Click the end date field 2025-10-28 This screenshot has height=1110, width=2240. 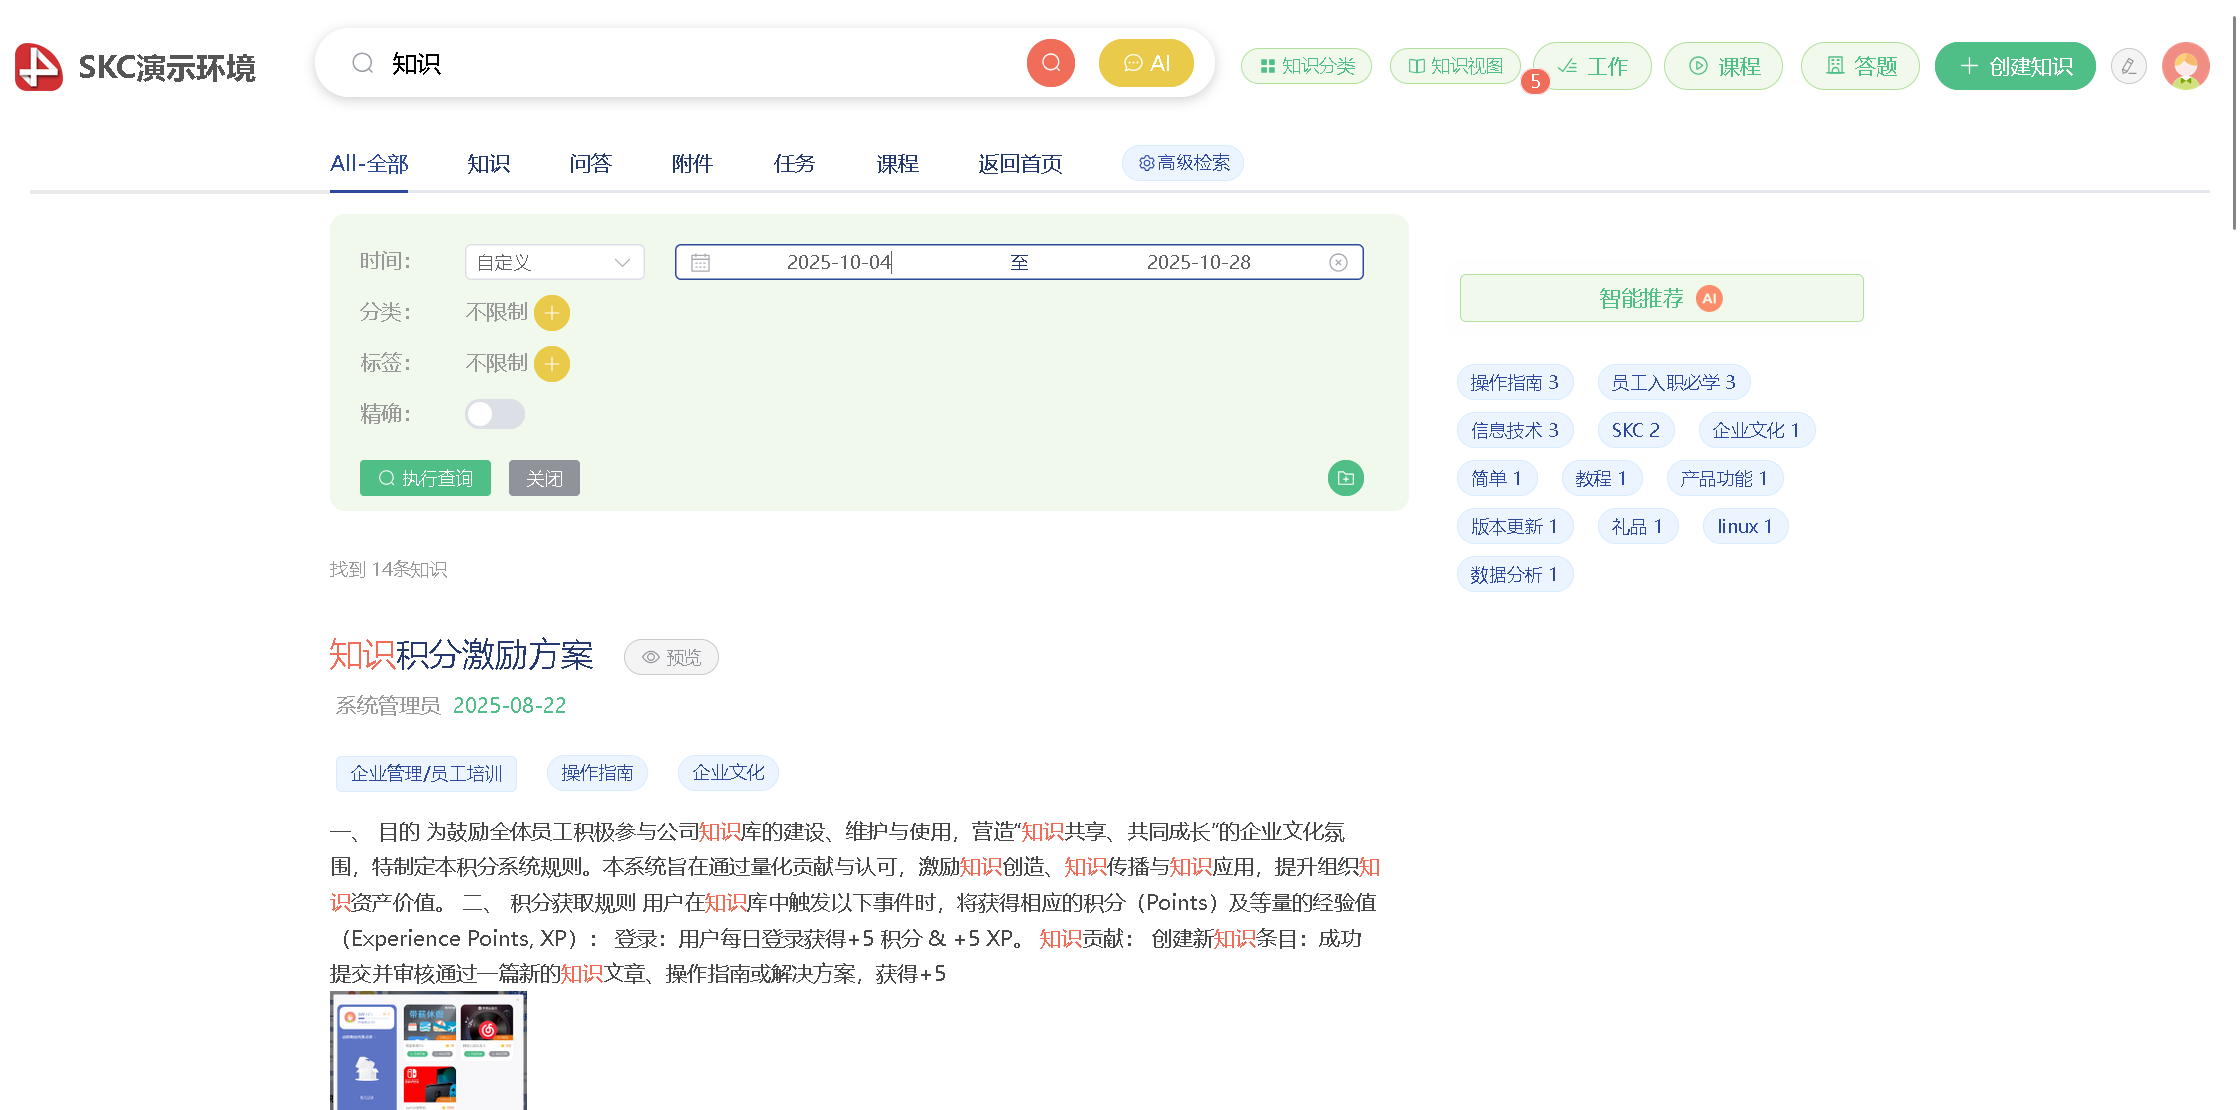[x=1198, y=262]
